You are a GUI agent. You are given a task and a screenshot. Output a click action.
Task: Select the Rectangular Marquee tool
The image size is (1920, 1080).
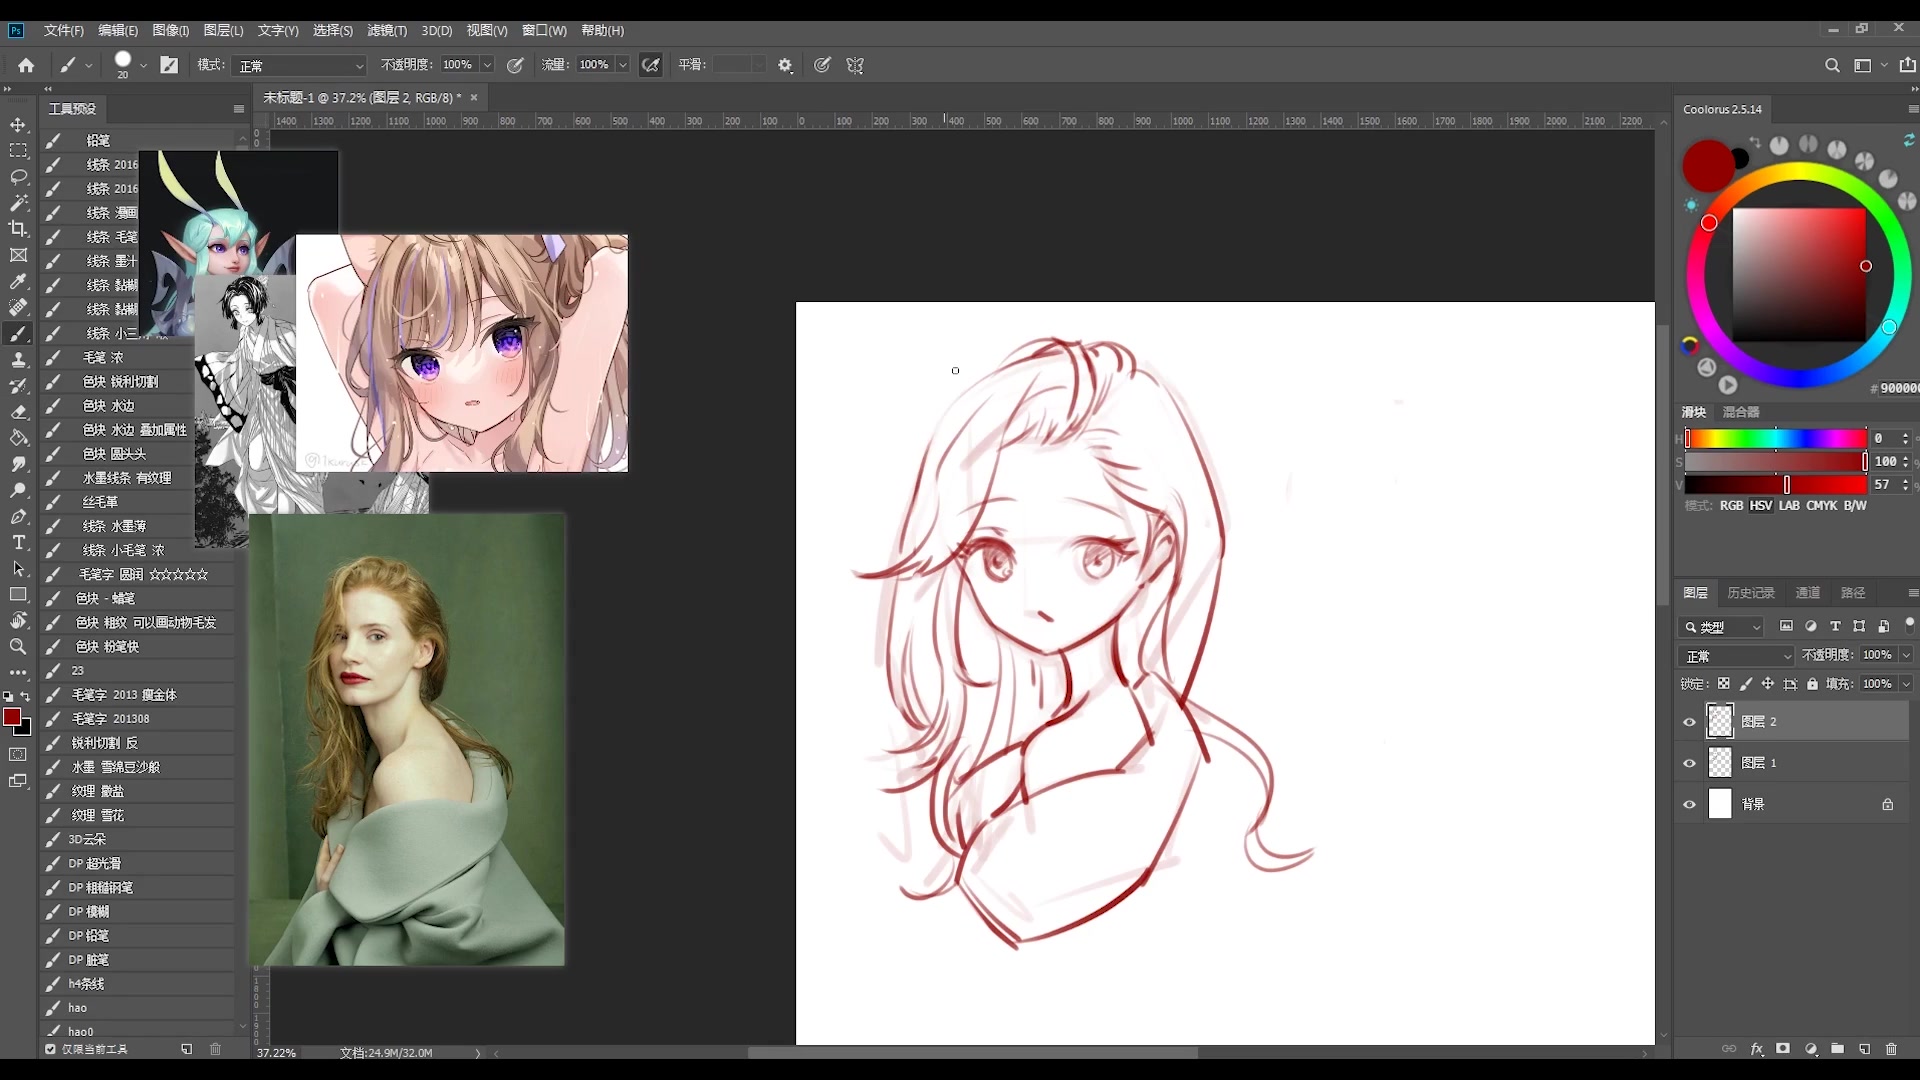(x=18, y=151)
